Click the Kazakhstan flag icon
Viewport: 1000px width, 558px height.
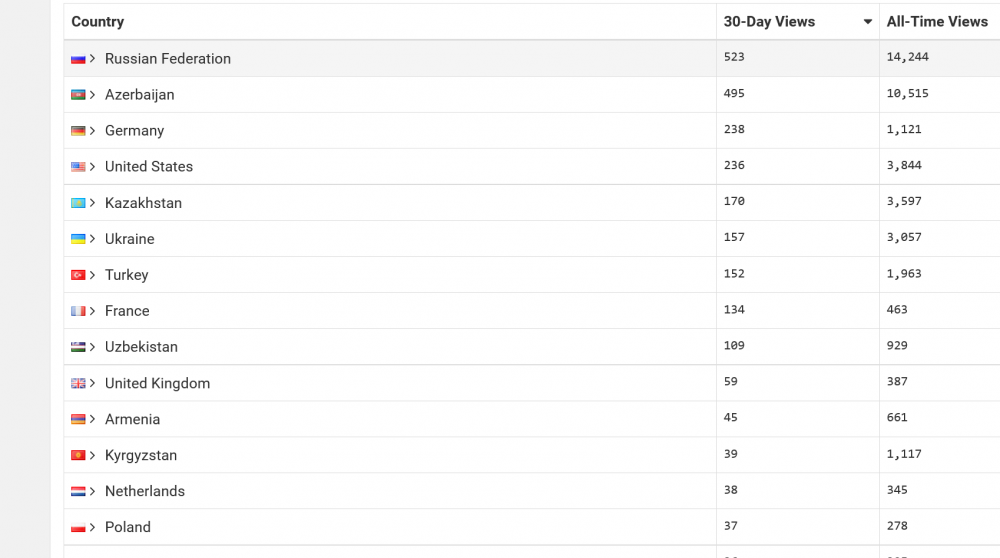[78, 203]
